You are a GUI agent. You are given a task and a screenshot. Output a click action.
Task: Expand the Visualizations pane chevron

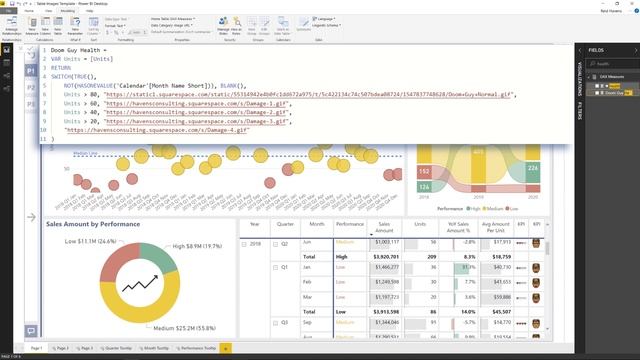580,50
